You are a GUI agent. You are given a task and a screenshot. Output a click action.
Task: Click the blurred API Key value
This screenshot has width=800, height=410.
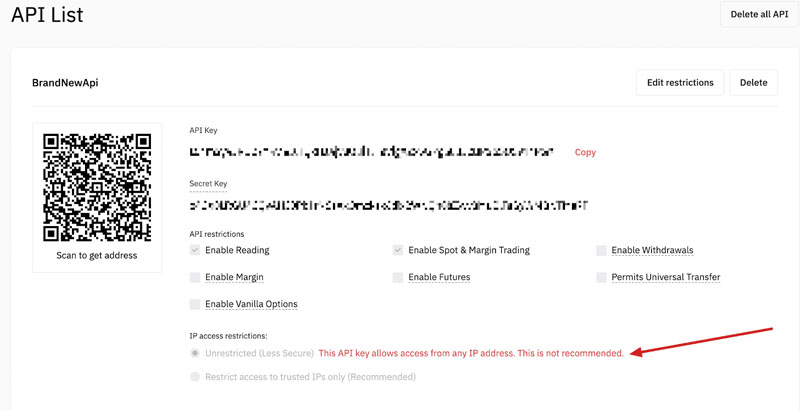(371, 152)
